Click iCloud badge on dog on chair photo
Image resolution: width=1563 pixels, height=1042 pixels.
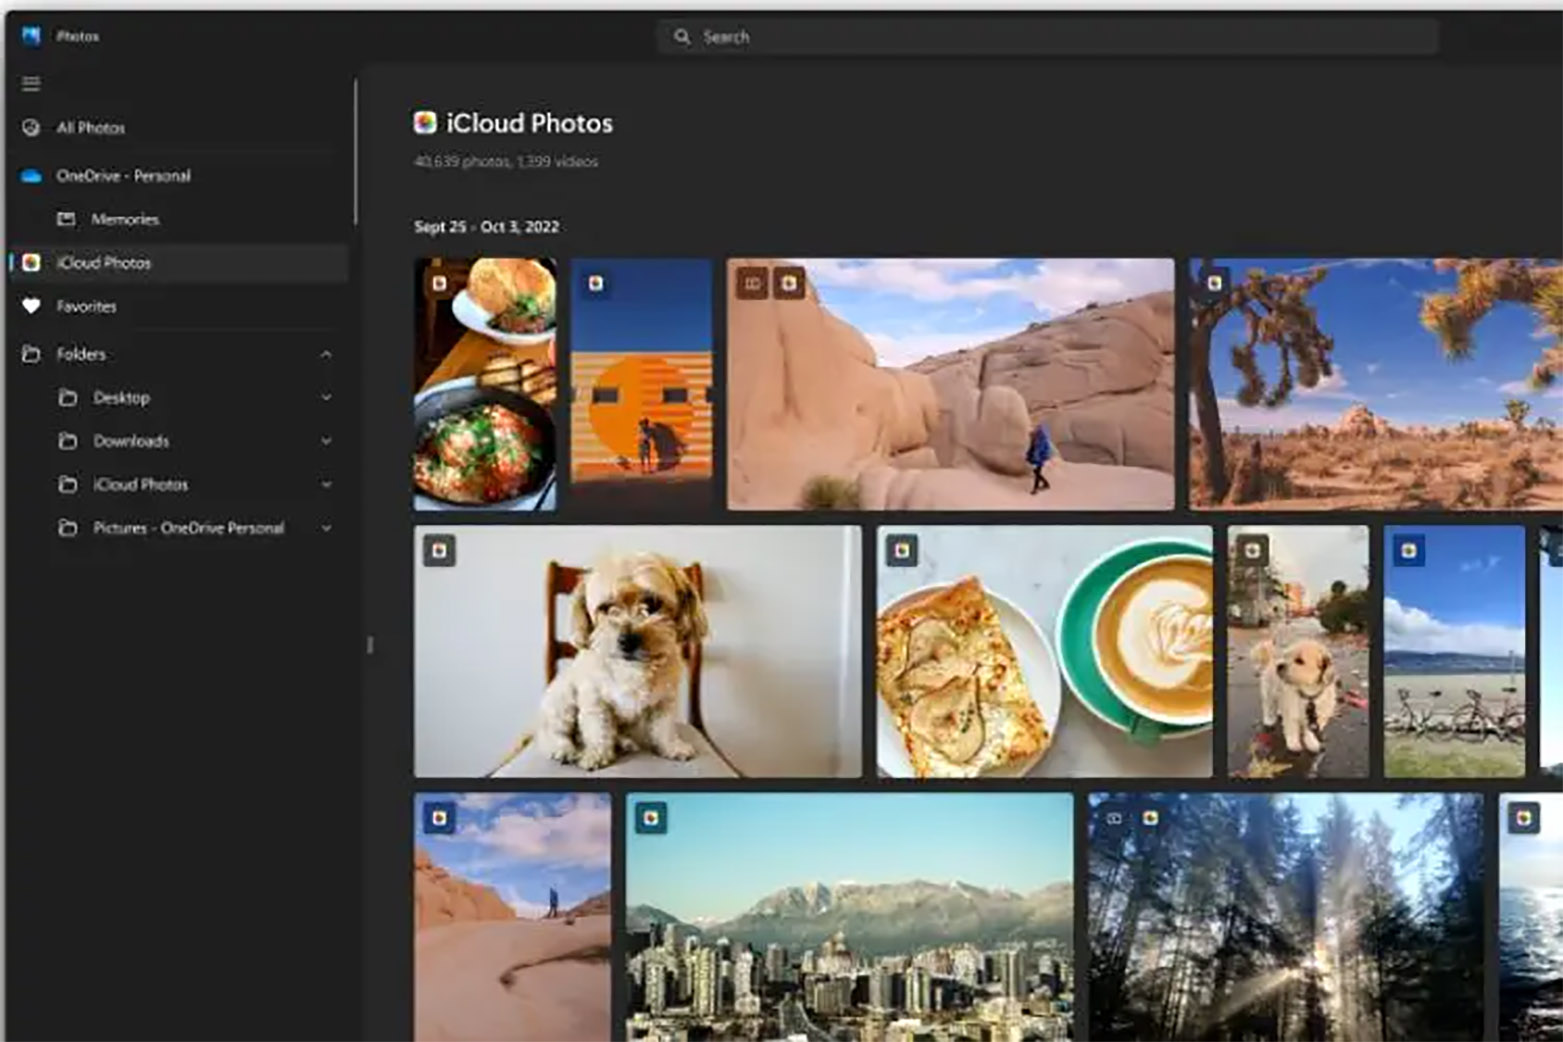tap(439, 551)
